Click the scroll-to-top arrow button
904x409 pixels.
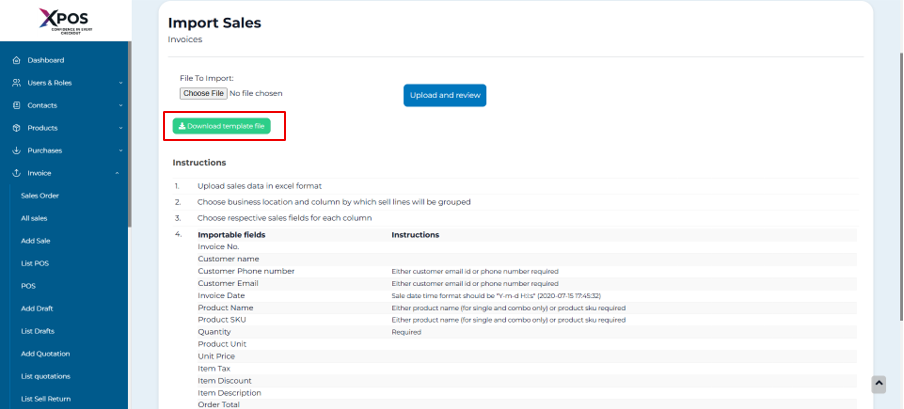879,384
